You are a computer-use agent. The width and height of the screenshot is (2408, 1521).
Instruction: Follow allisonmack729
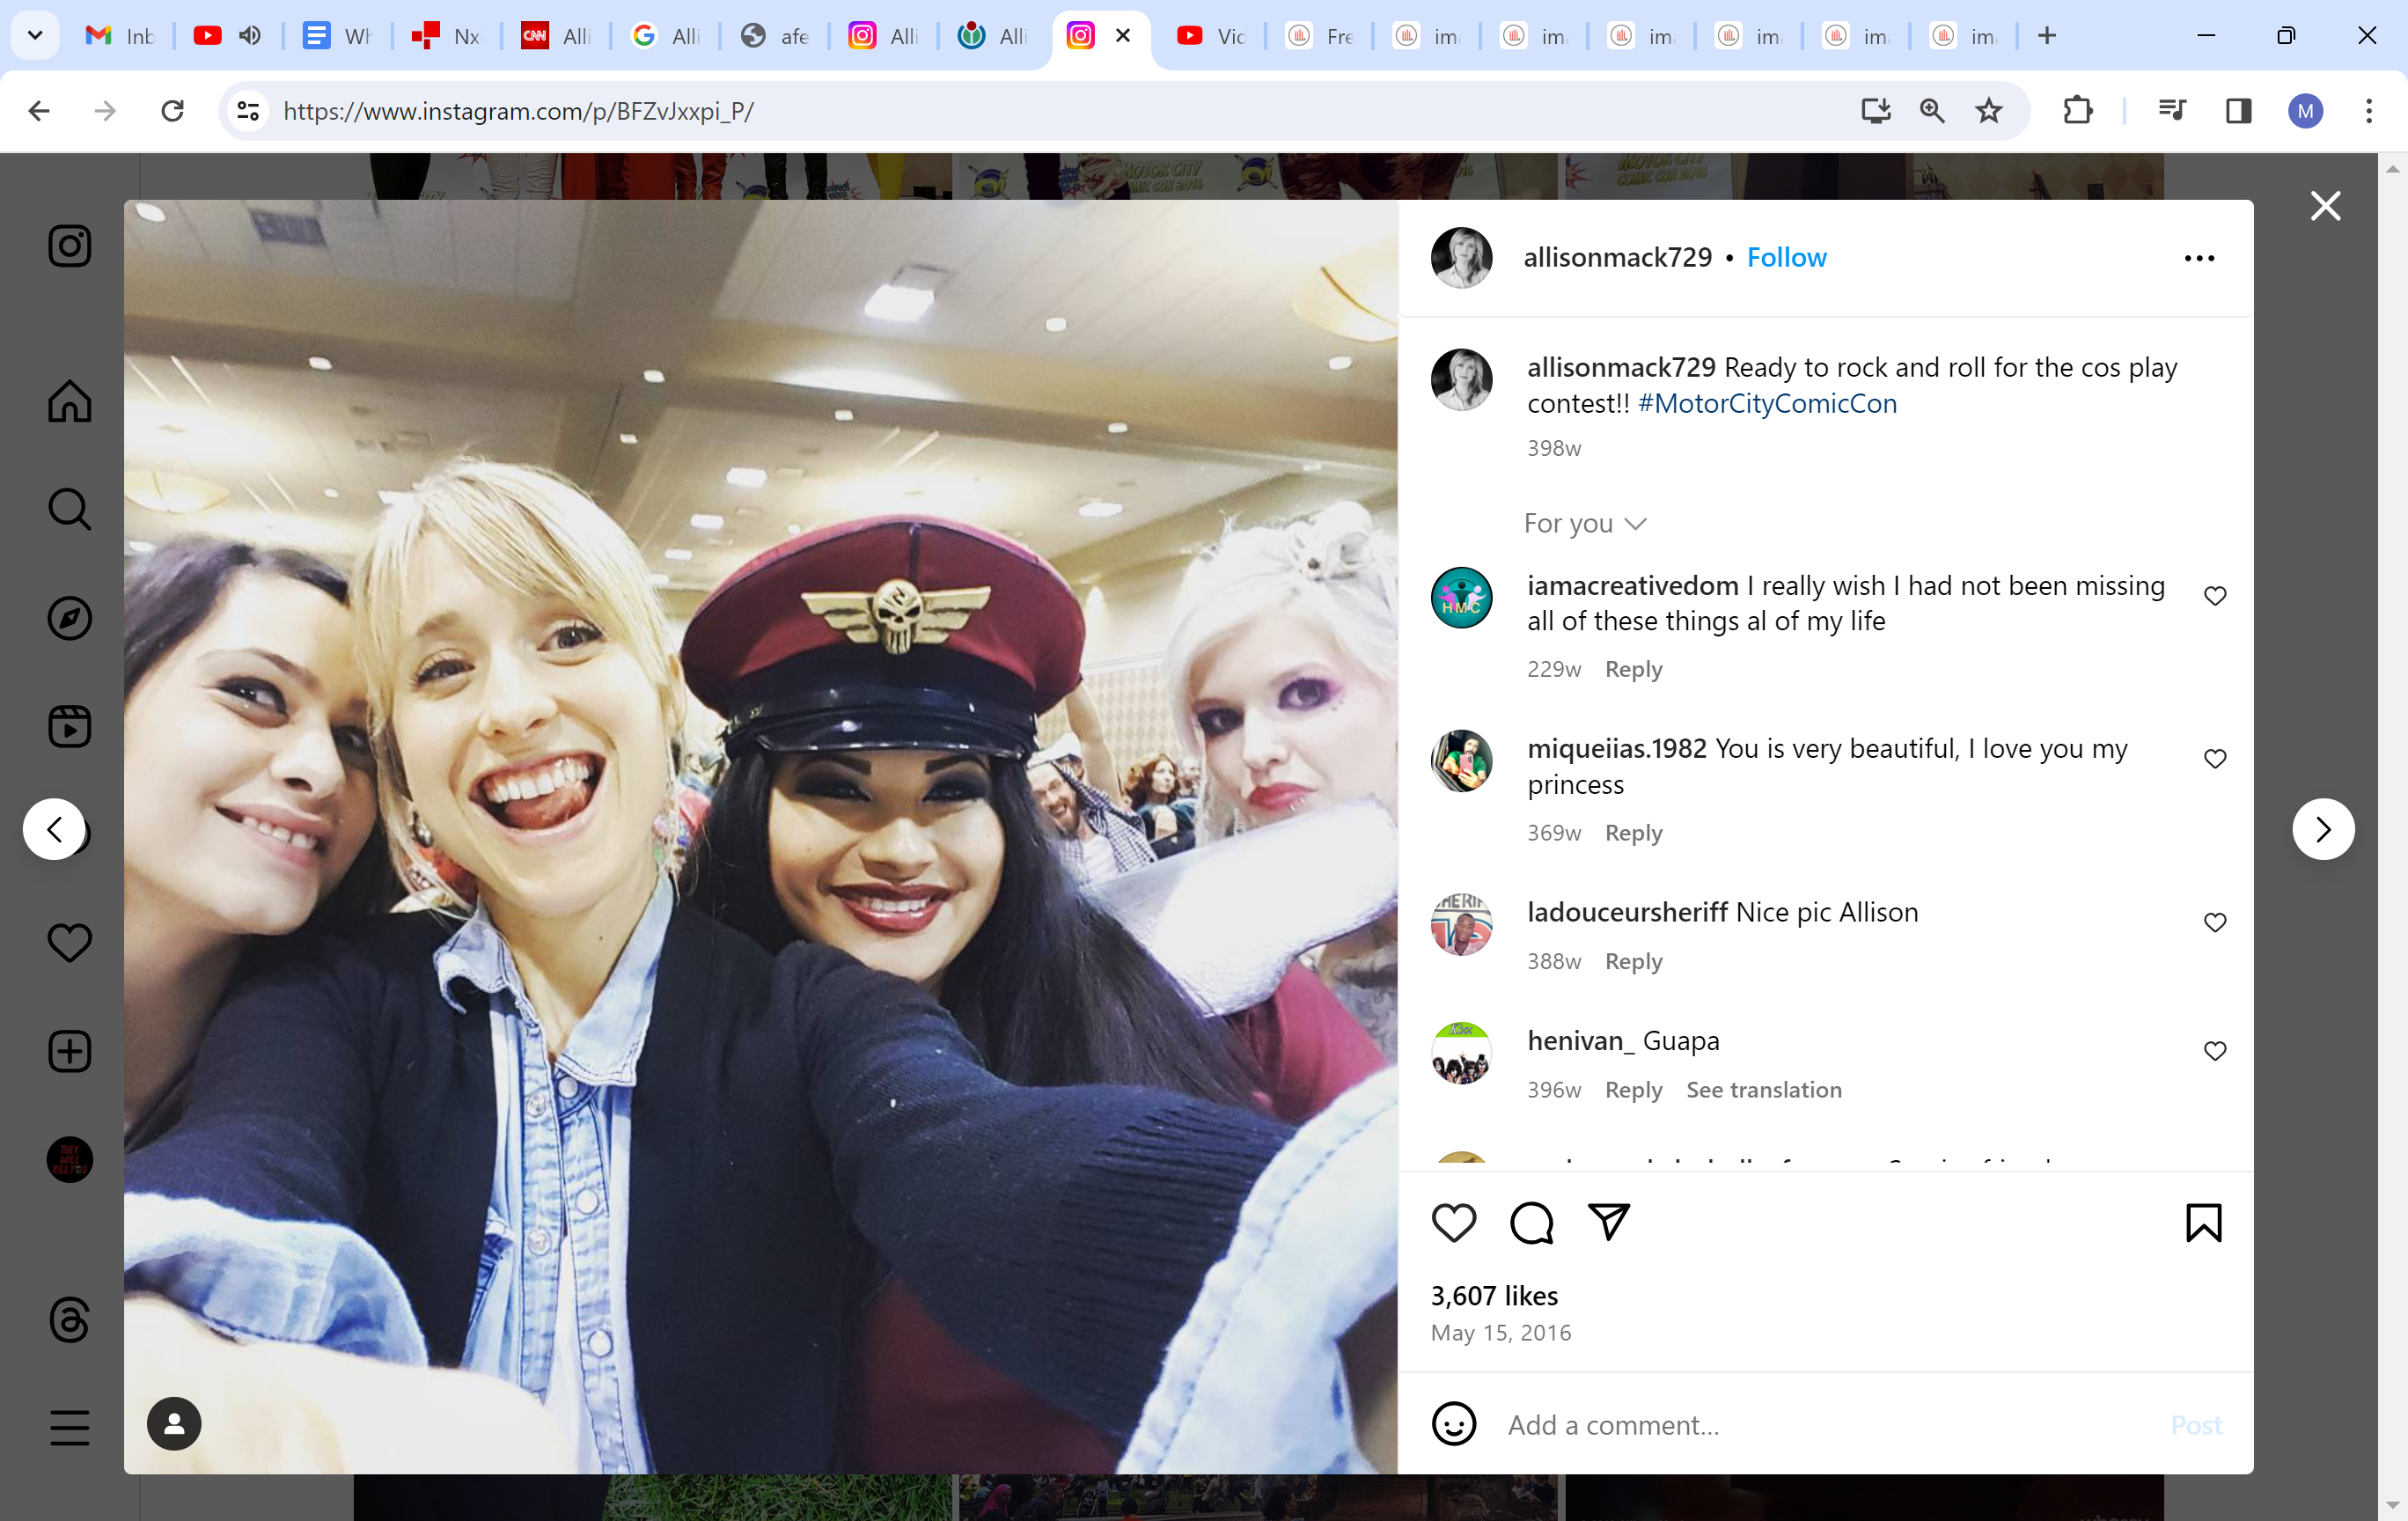point(1785,257)
